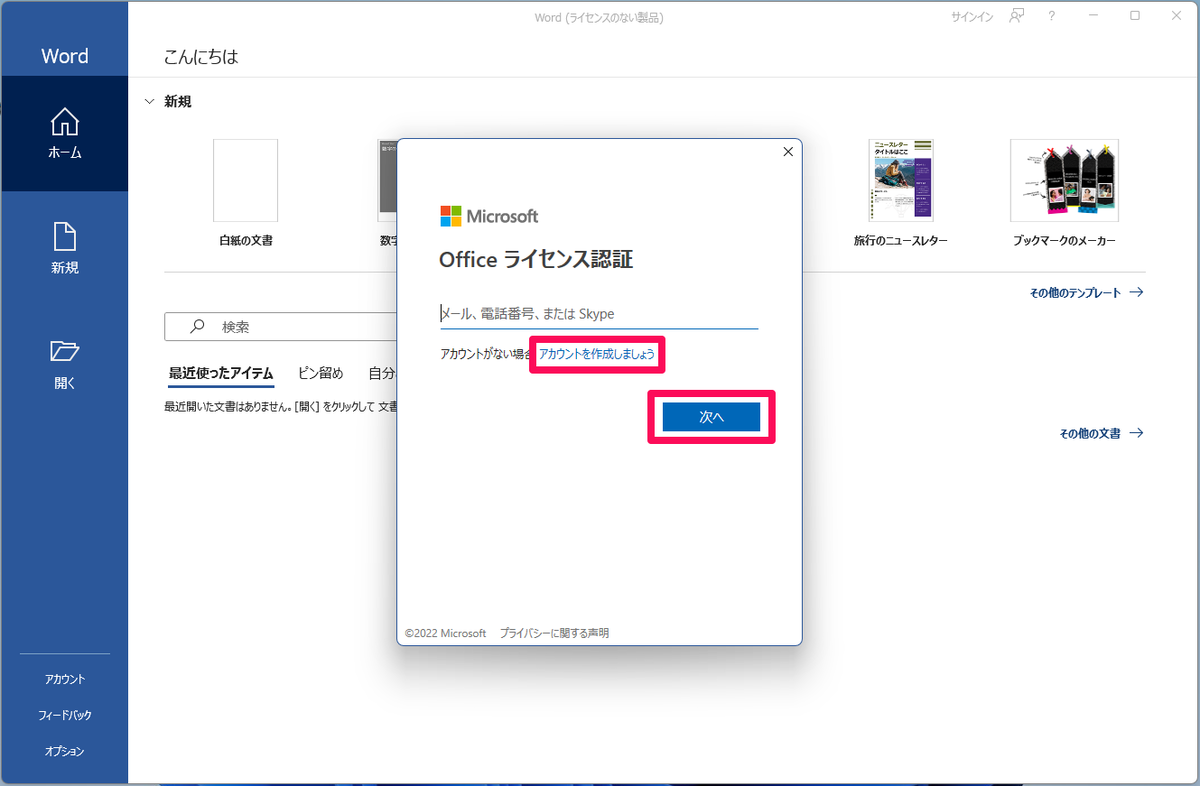
Task: Open オプション in the sidebar
Action: (x=65, y=751)
